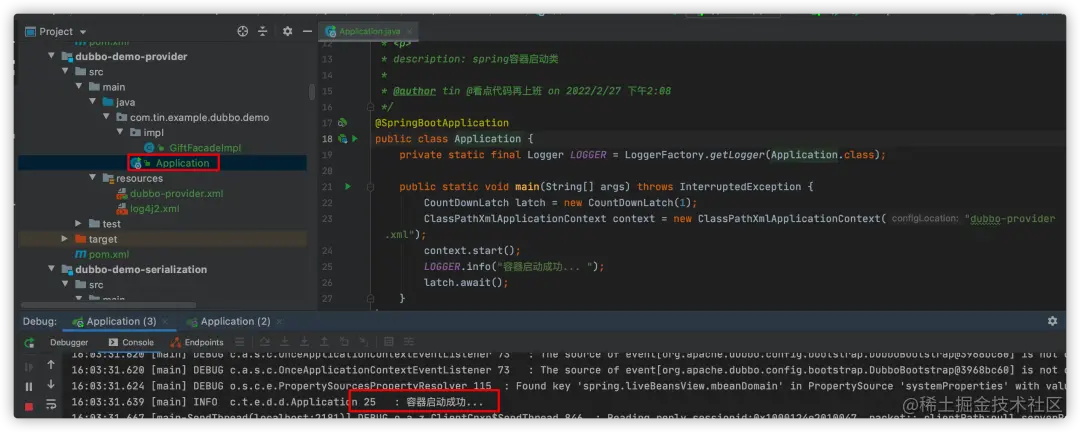Hide the Project tool window (minus icon)
This screenshot has width=1080, height=432.
(x=307, y=32)
